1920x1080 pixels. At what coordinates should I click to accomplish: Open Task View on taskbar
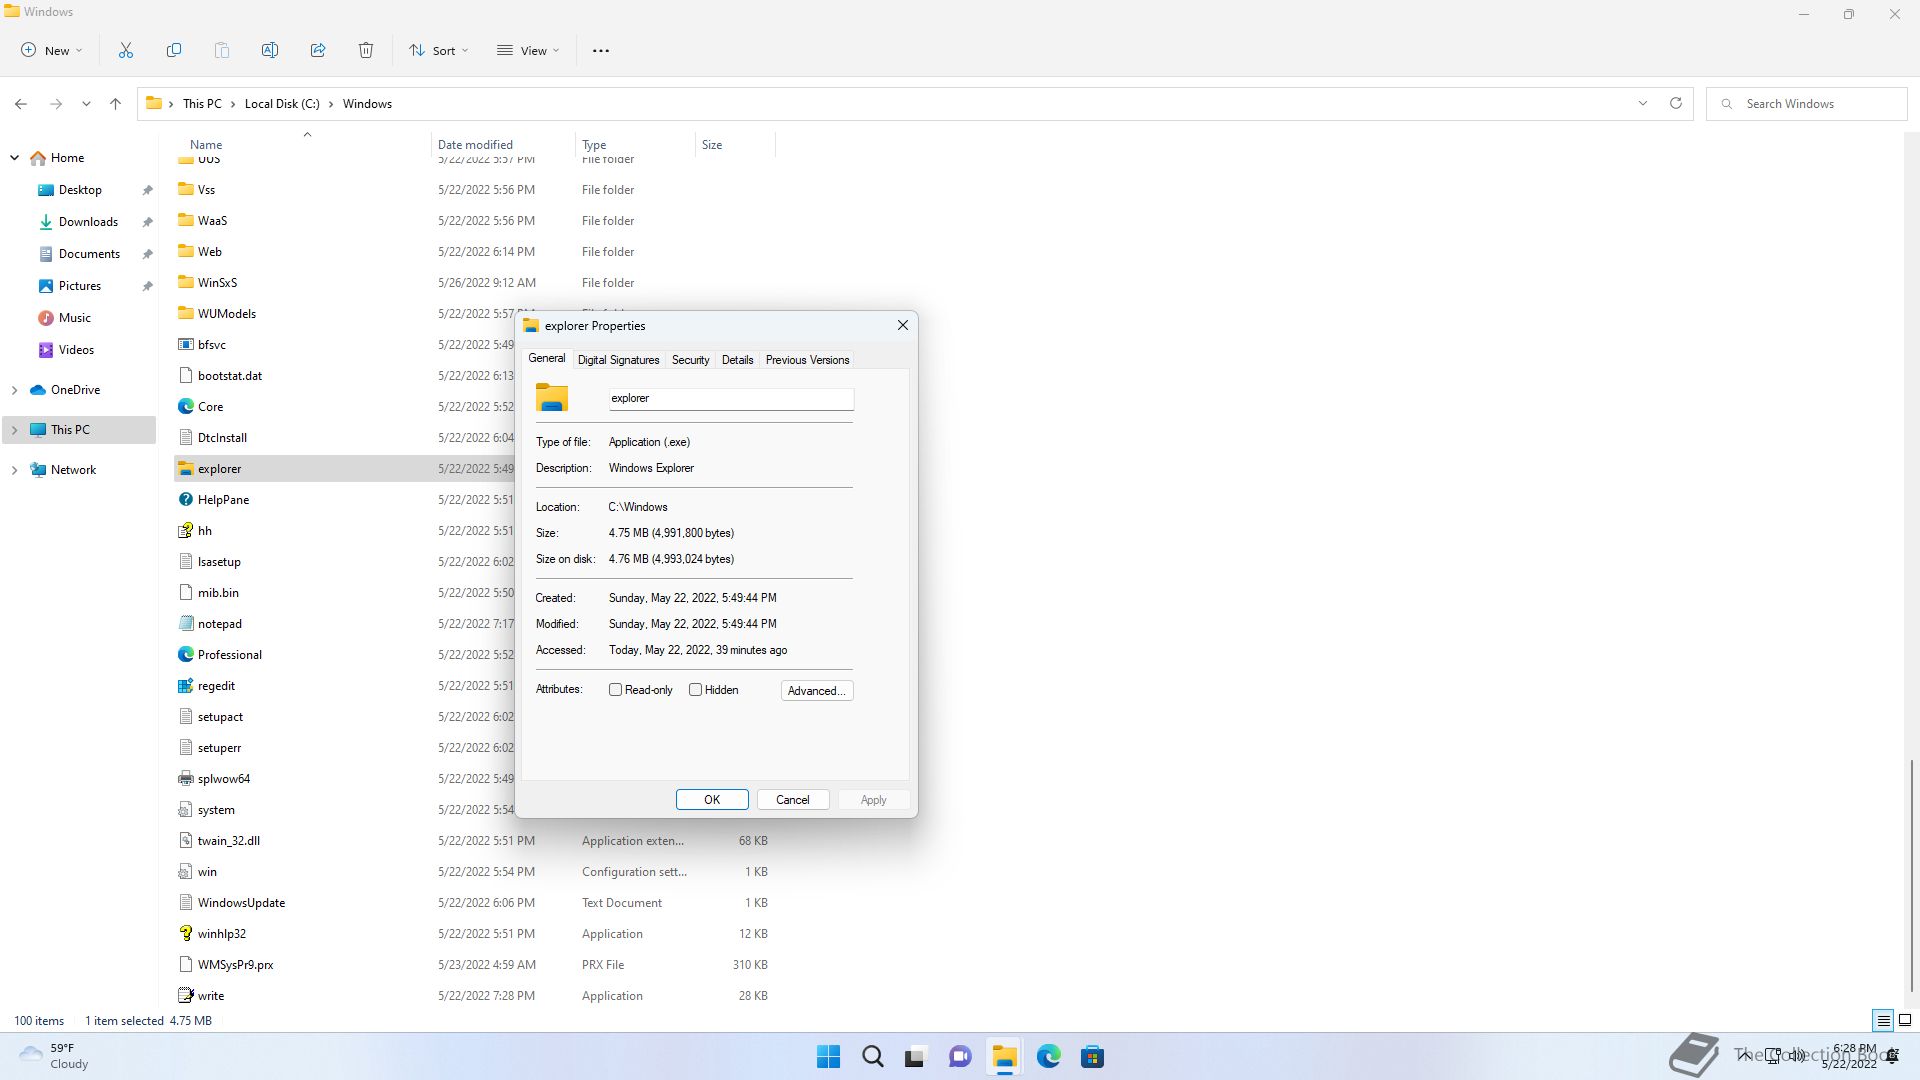[x=915, y=1057]
